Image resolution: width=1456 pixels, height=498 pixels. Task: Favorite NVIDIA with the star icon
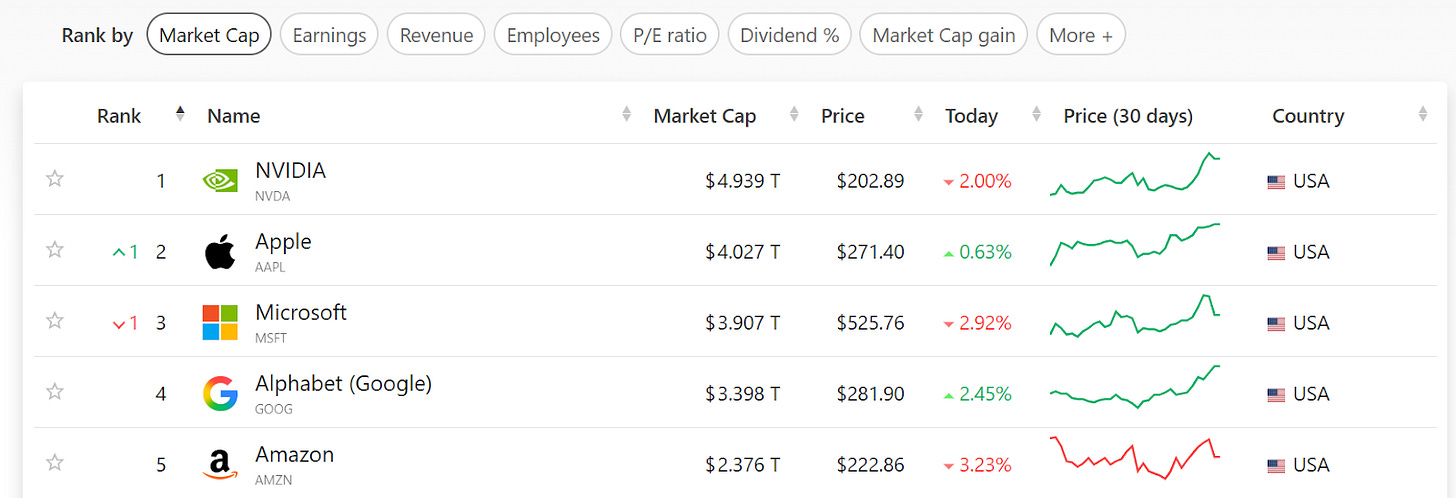[55, 179]
